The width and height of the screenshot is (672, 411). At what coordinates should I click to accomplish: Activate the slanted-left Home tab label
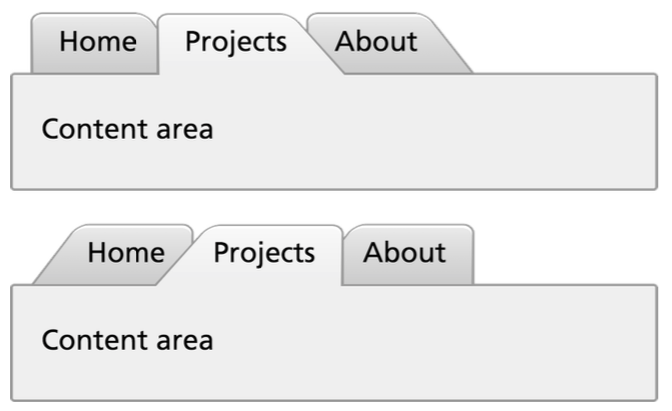coord(125,253)
